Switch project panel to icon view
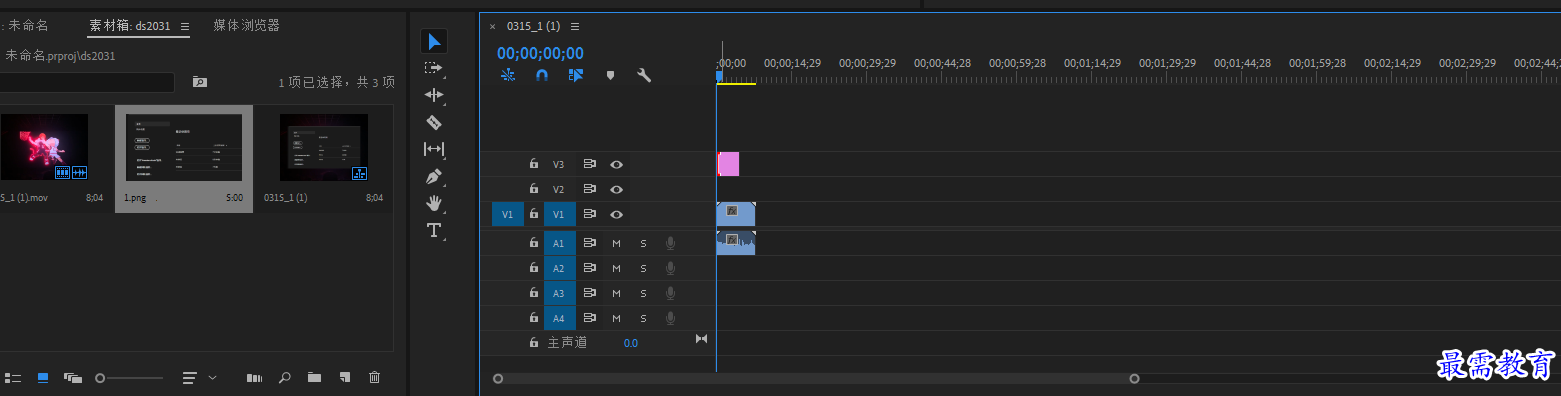 point(43,378)
